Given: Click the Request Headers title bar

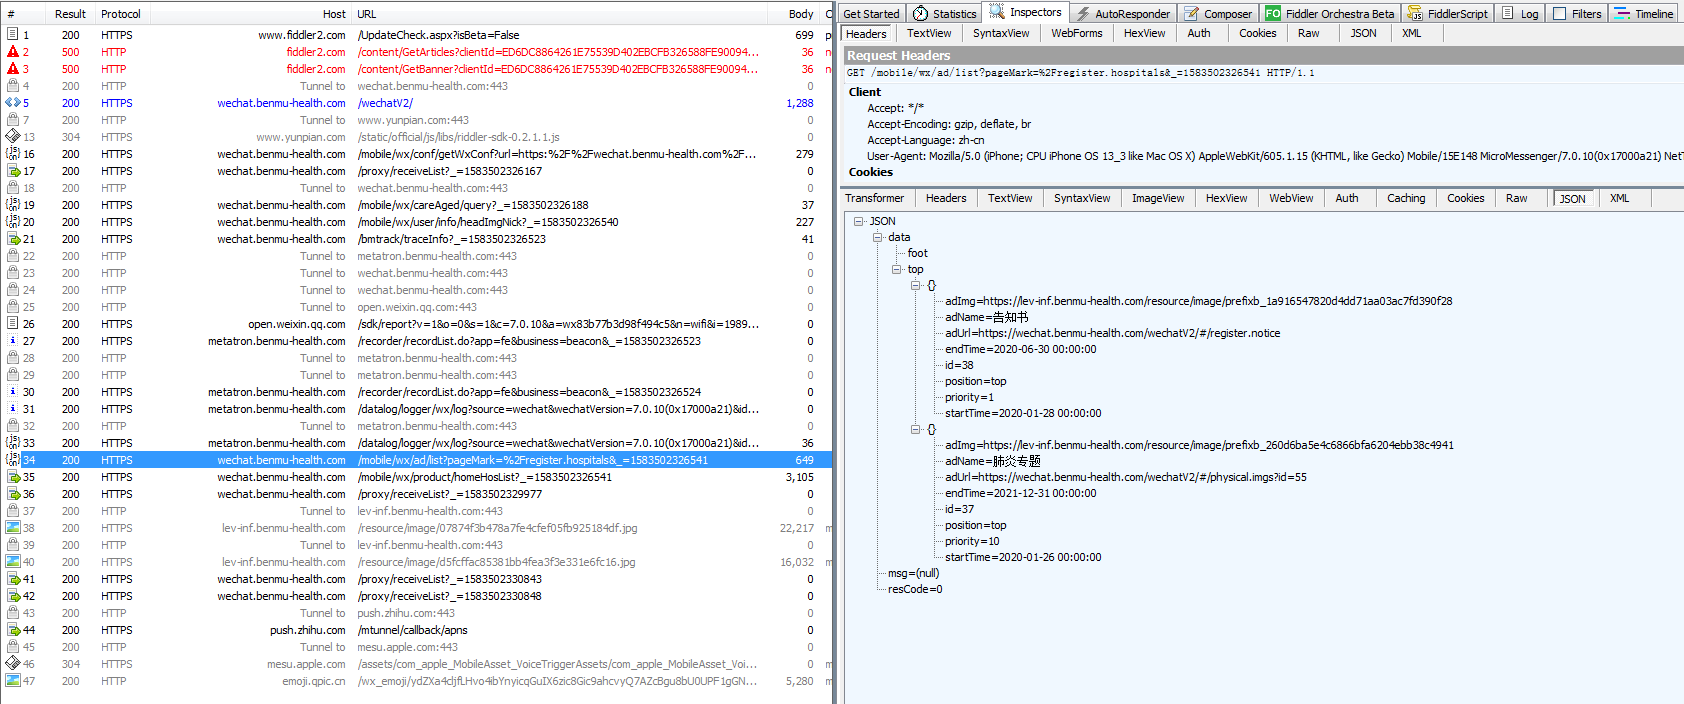Looking at the screenshot, I should (x=1264, y=55).
